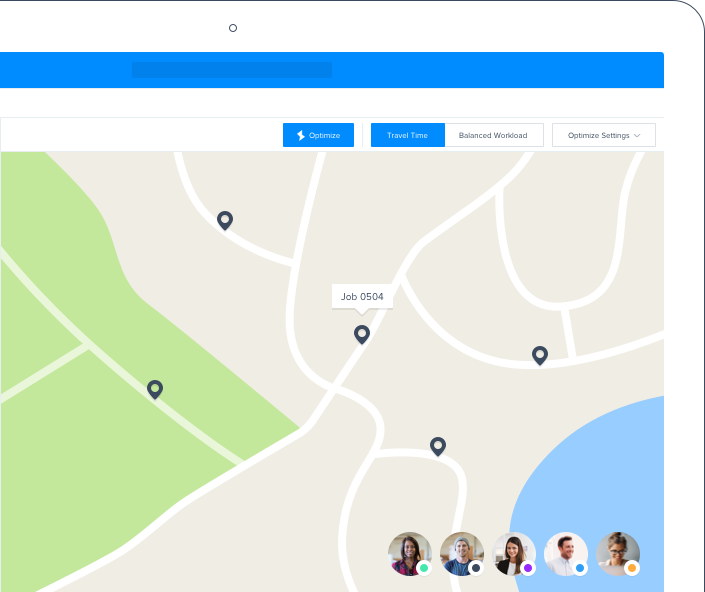Pick the glasses-wearing avatar with orange dot
This screenshot has height=592, width=705.
(618, 554)
